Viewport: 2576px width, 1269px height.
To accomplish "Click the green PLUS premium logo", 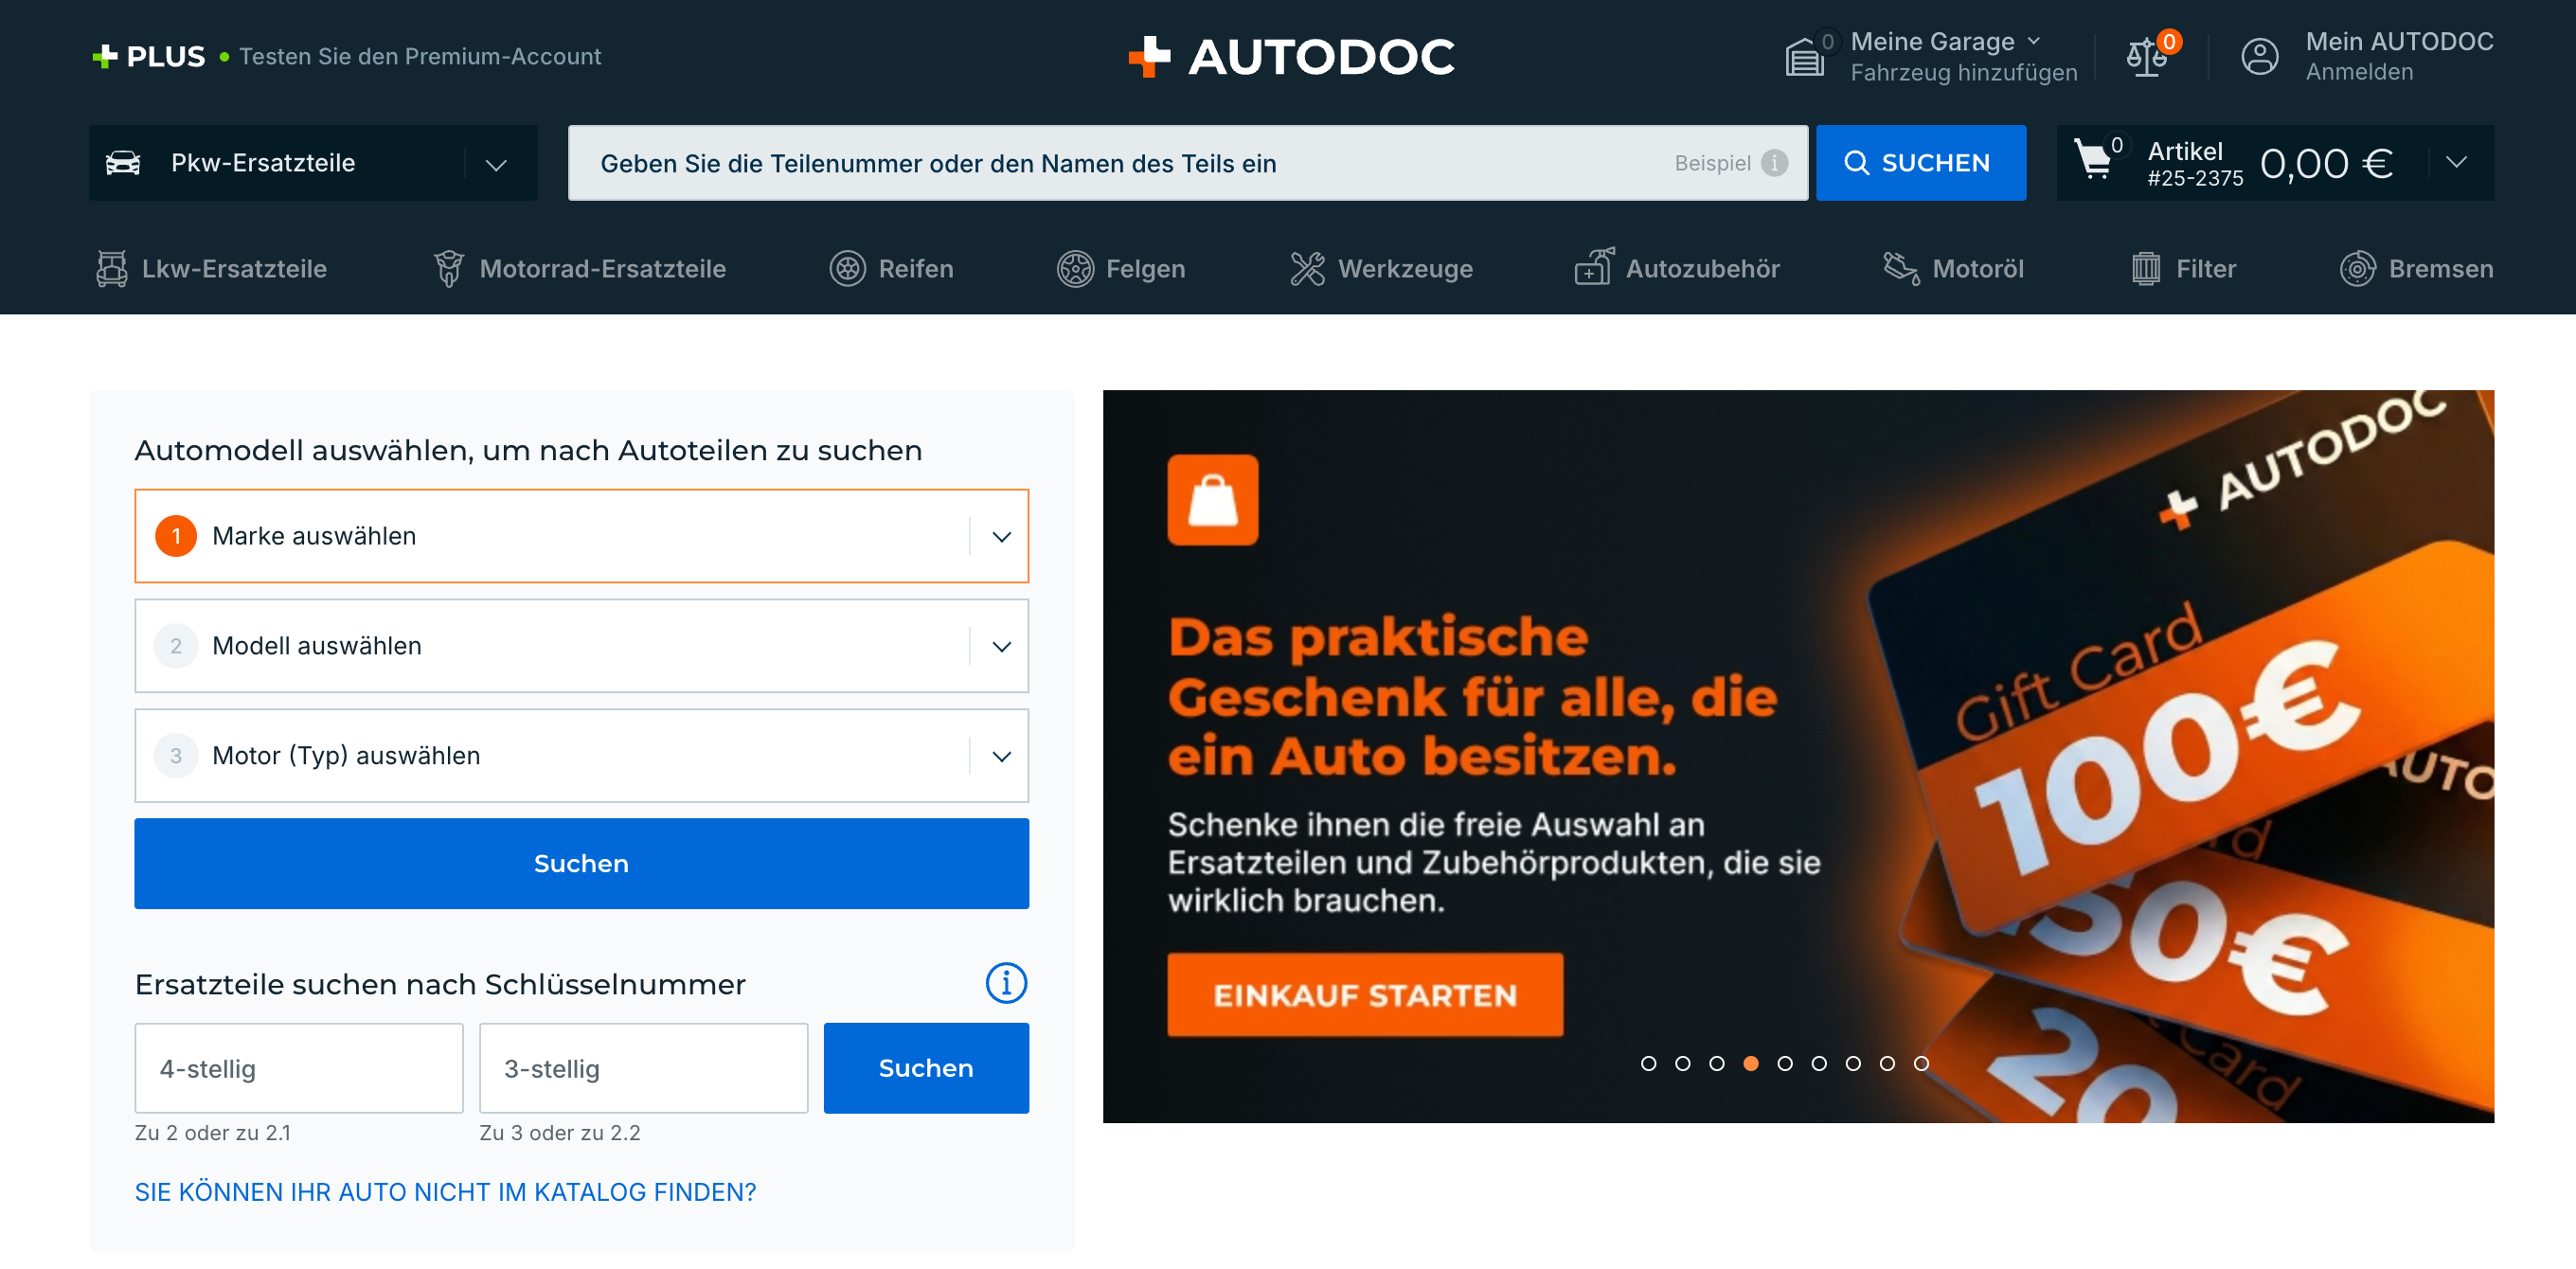I will (x=148, y=57).
